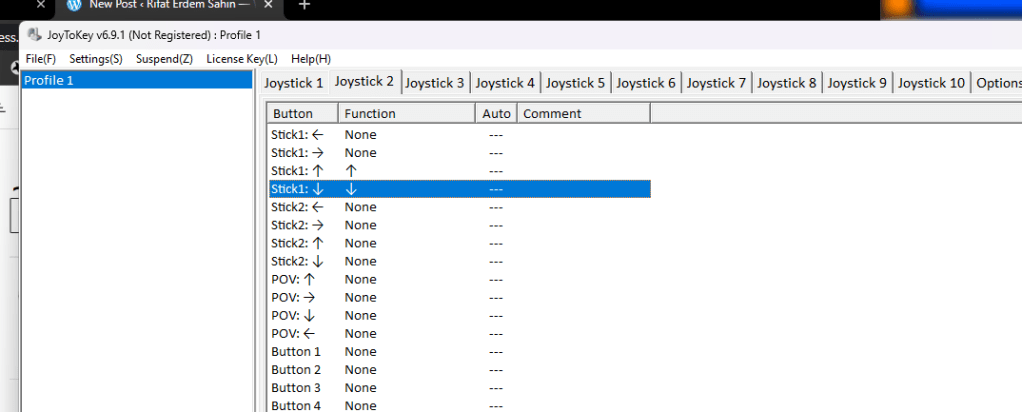Select Profile 1 in profile list
This screenshot has height=412, width=1022.
pos(137,80)
